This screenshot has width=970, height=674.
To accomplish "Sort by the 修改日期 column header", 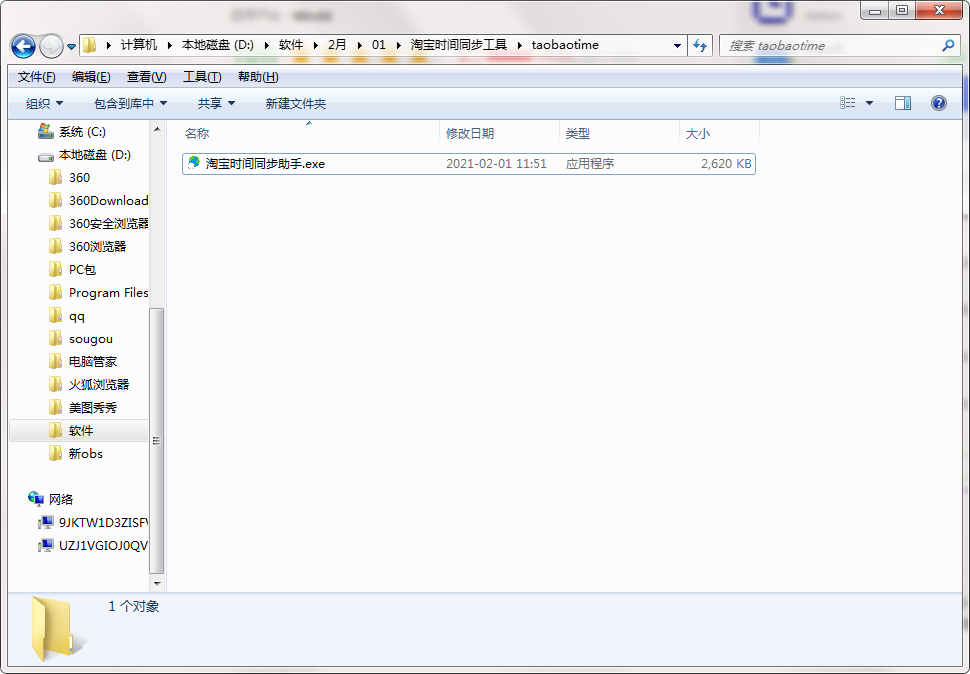I will pyautogui.click(x=499, y=133).
